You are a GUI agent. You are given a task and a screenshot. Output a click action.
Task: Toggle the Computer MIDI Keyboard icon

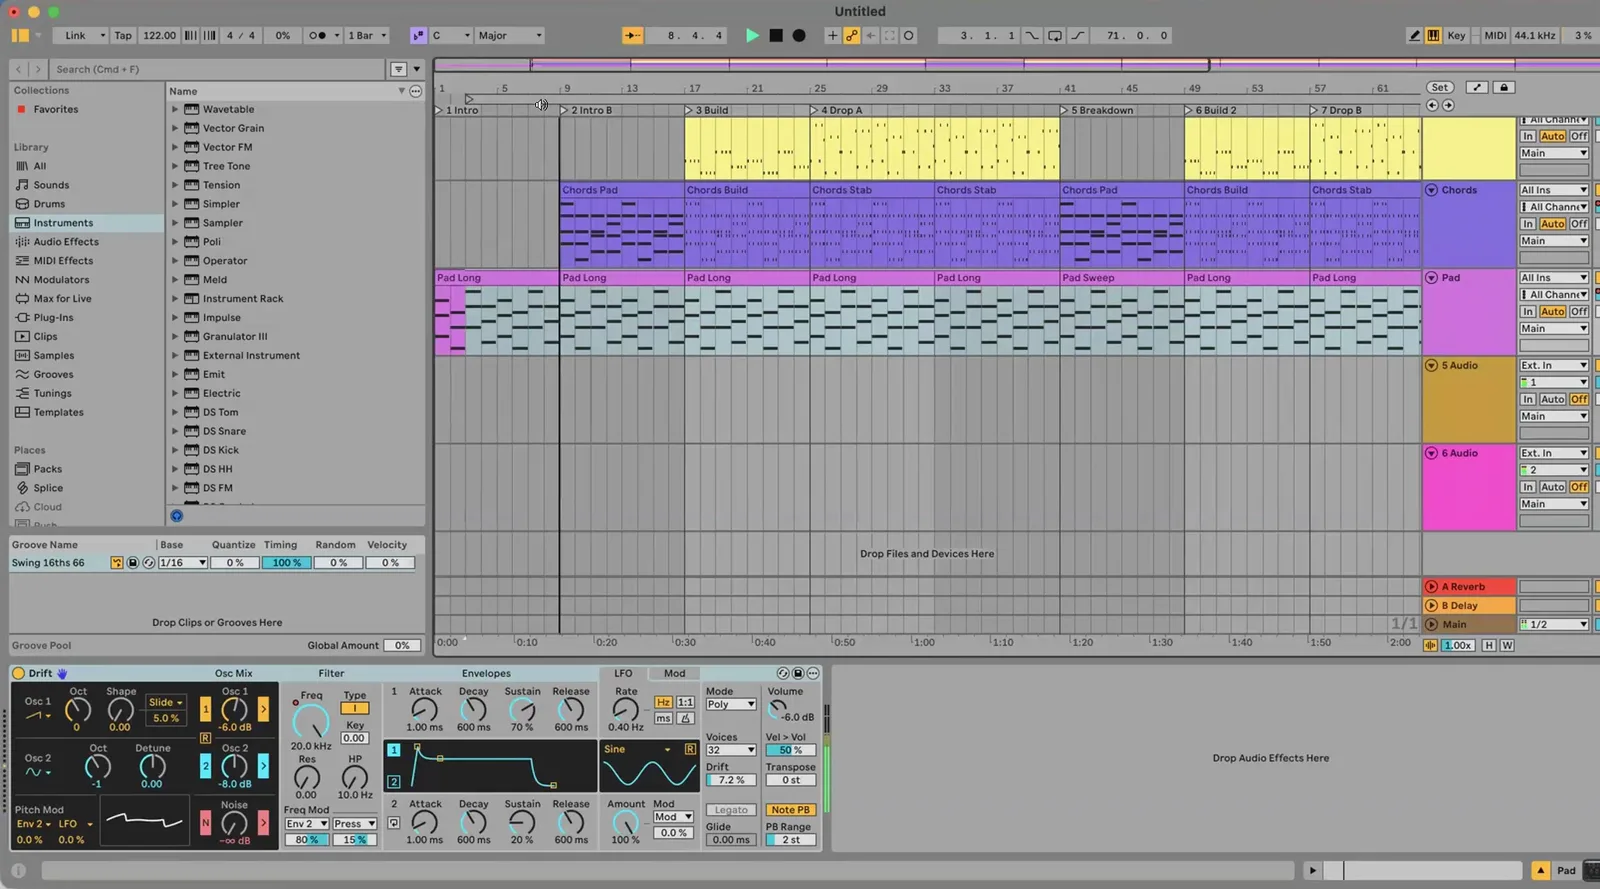[x=1433, y=35]
